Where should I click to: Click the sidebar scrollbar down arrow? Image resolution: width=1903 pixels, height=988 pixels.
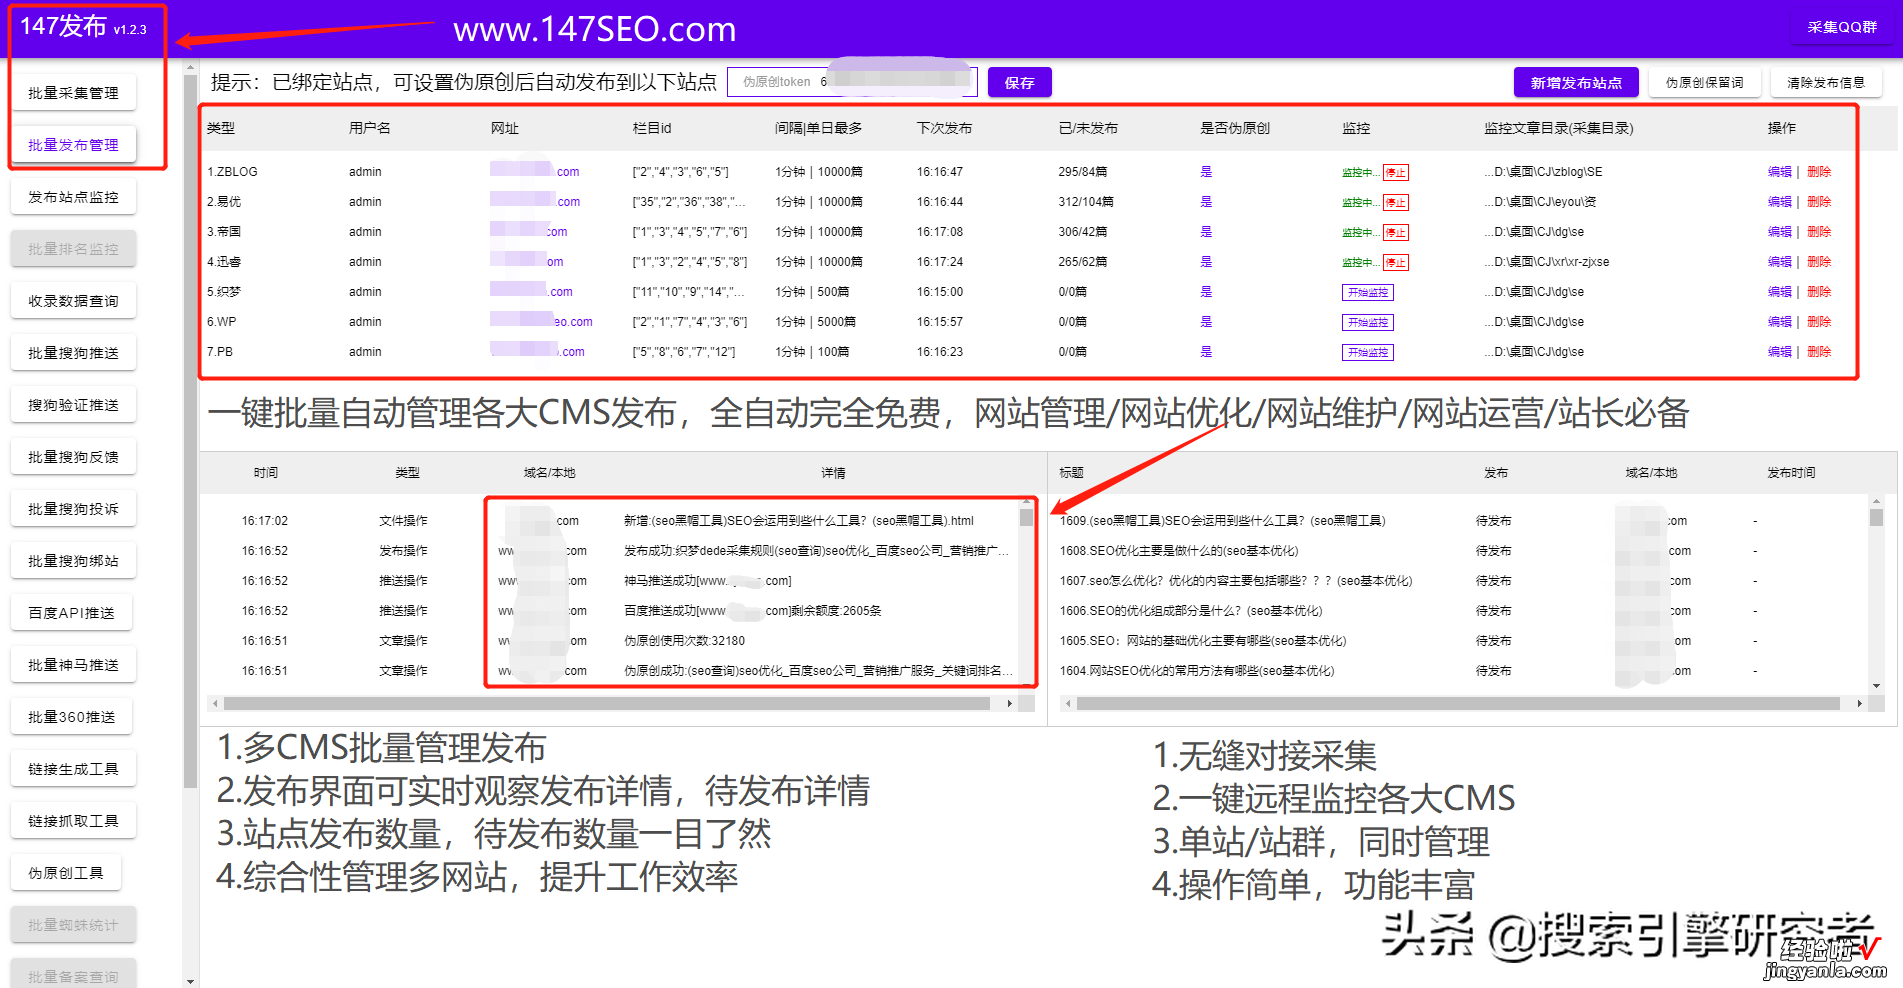(x=190, y=981)
